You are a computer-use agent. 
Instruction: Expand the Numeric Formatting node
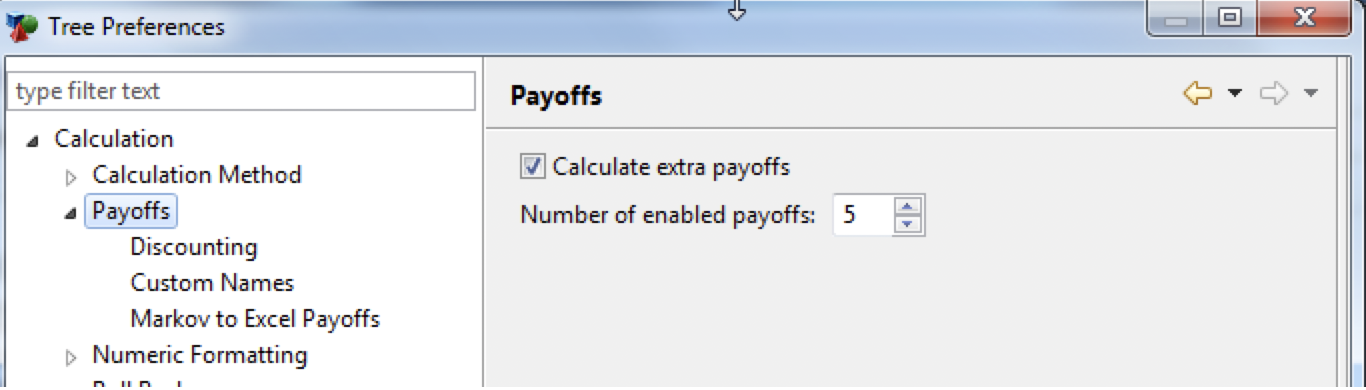point(70,357)
